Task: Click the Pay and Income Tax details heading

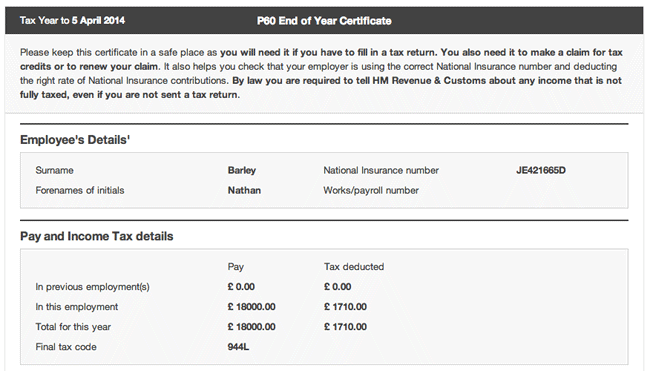Action: [x=97, y=236]
